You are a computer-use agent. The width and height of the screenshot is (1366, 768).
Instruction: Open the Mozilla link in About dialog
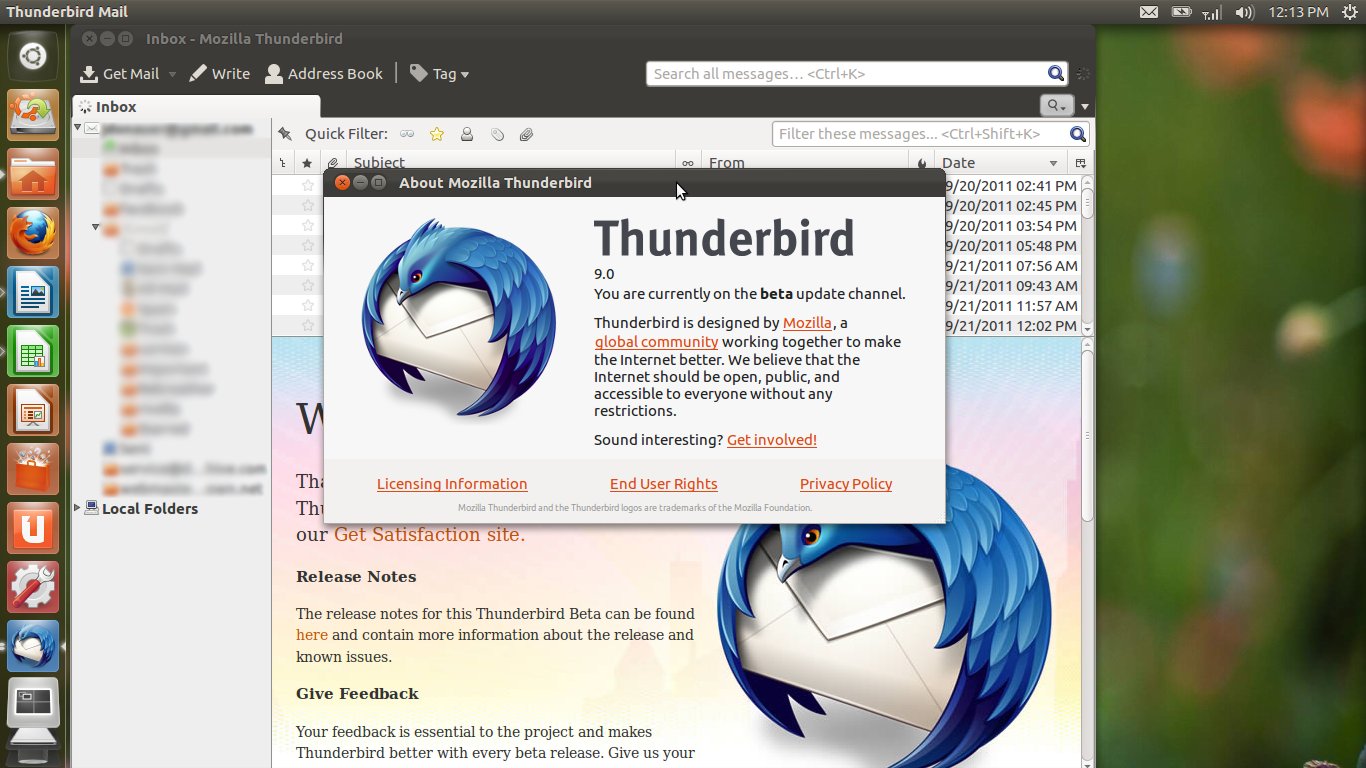(x=807, y=323)
